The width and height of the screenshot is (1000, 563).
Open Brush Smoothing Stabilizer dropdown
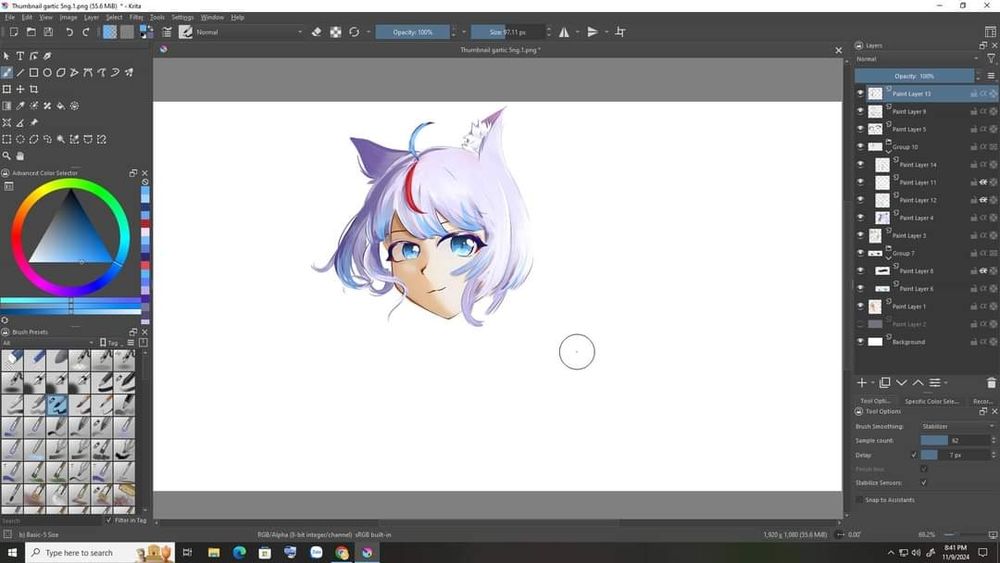pyautogui.click(x=957, y=427)
